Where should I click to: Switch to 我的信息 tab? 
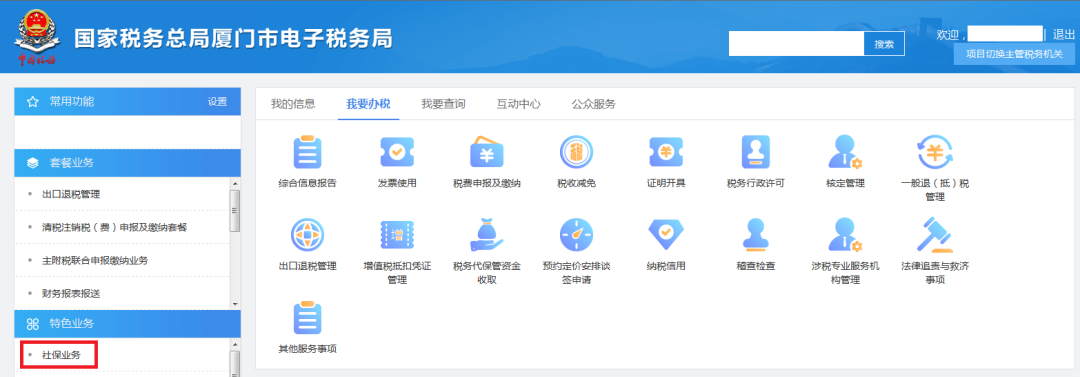click(x=293, y=104)
